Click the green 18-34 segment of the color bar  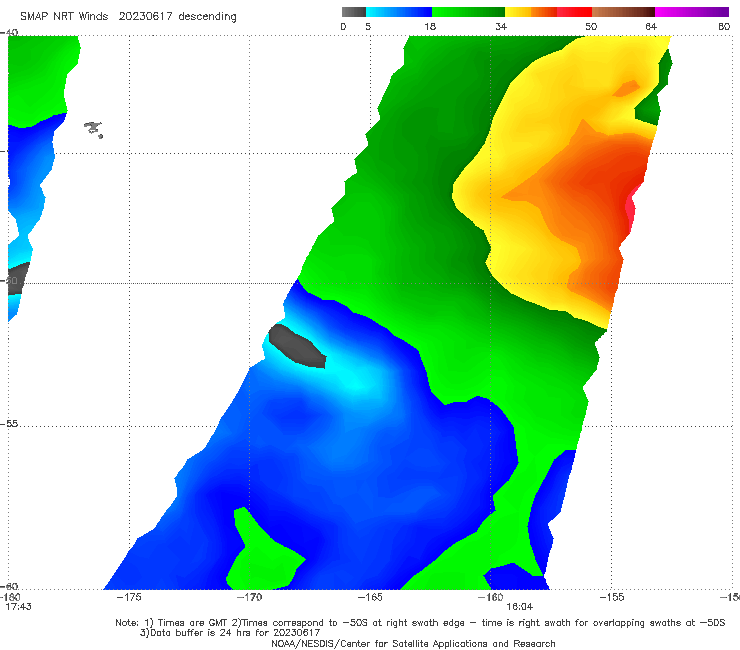pyautogui.click(x=468, y=12)
